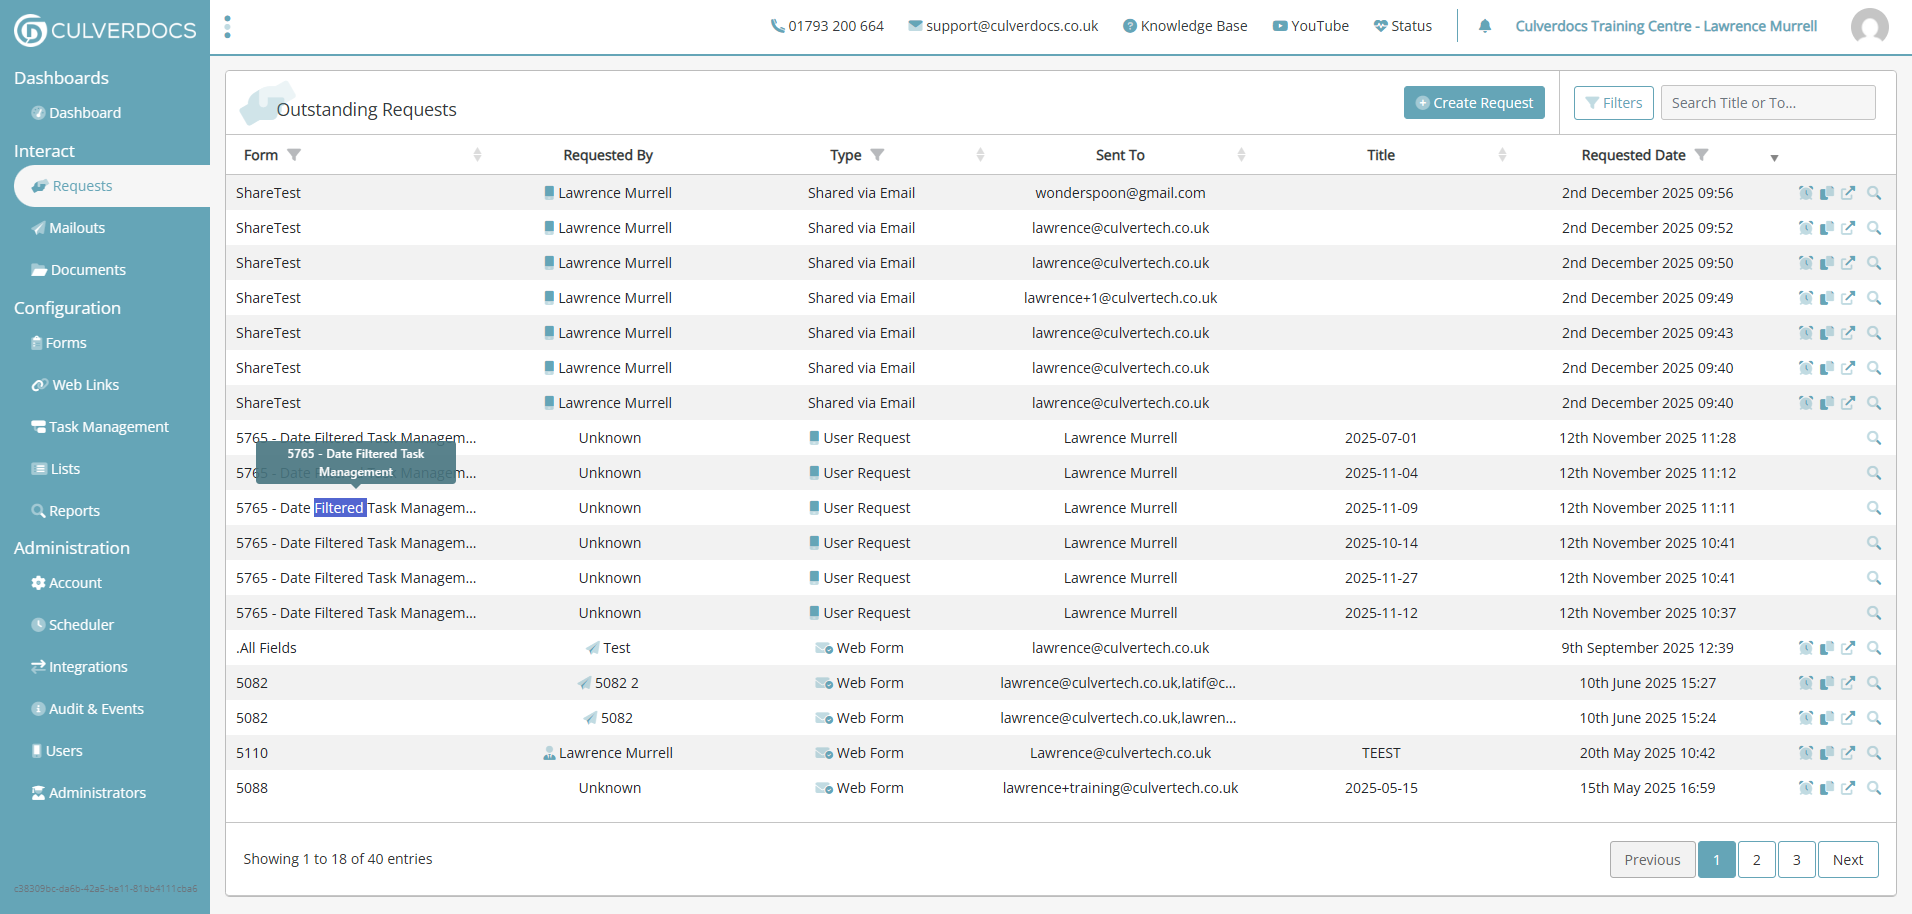1912x914 pixels.
Task: Click magnifier icon on the 2025-07-01 request row
Action: [1873, 438]
